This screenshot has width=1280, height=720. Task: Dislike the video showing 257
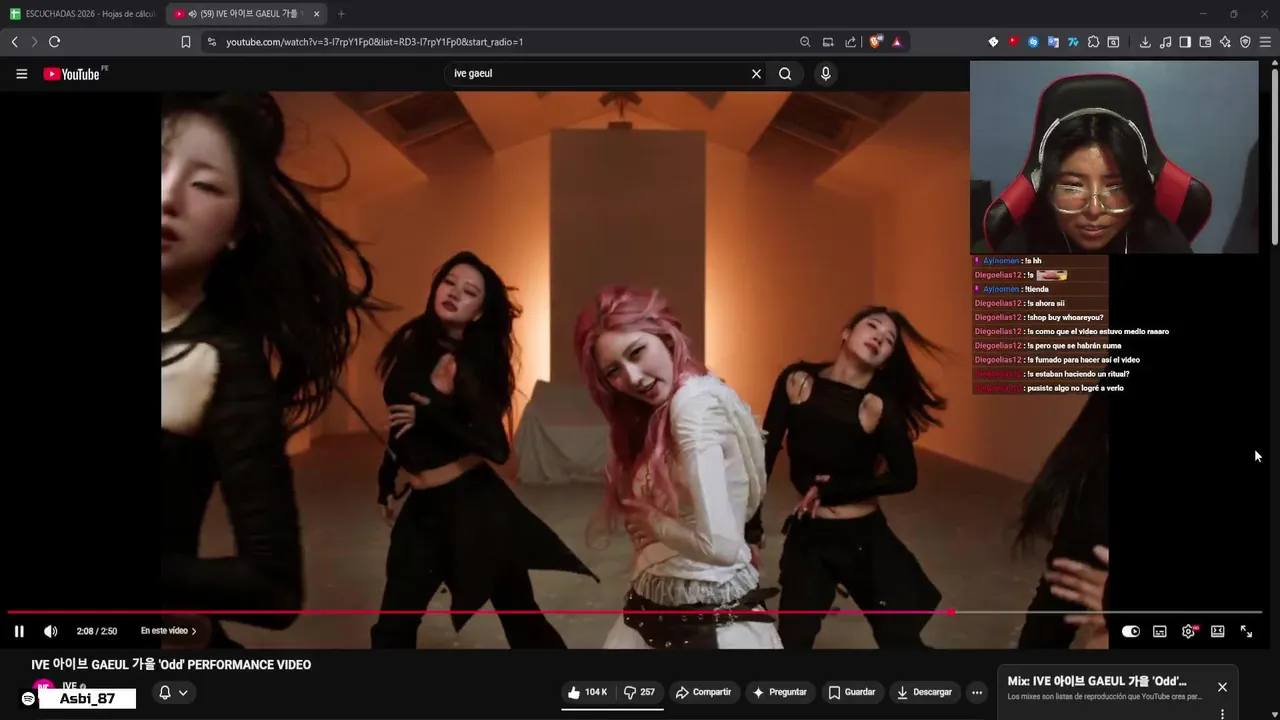pos(639,692)
